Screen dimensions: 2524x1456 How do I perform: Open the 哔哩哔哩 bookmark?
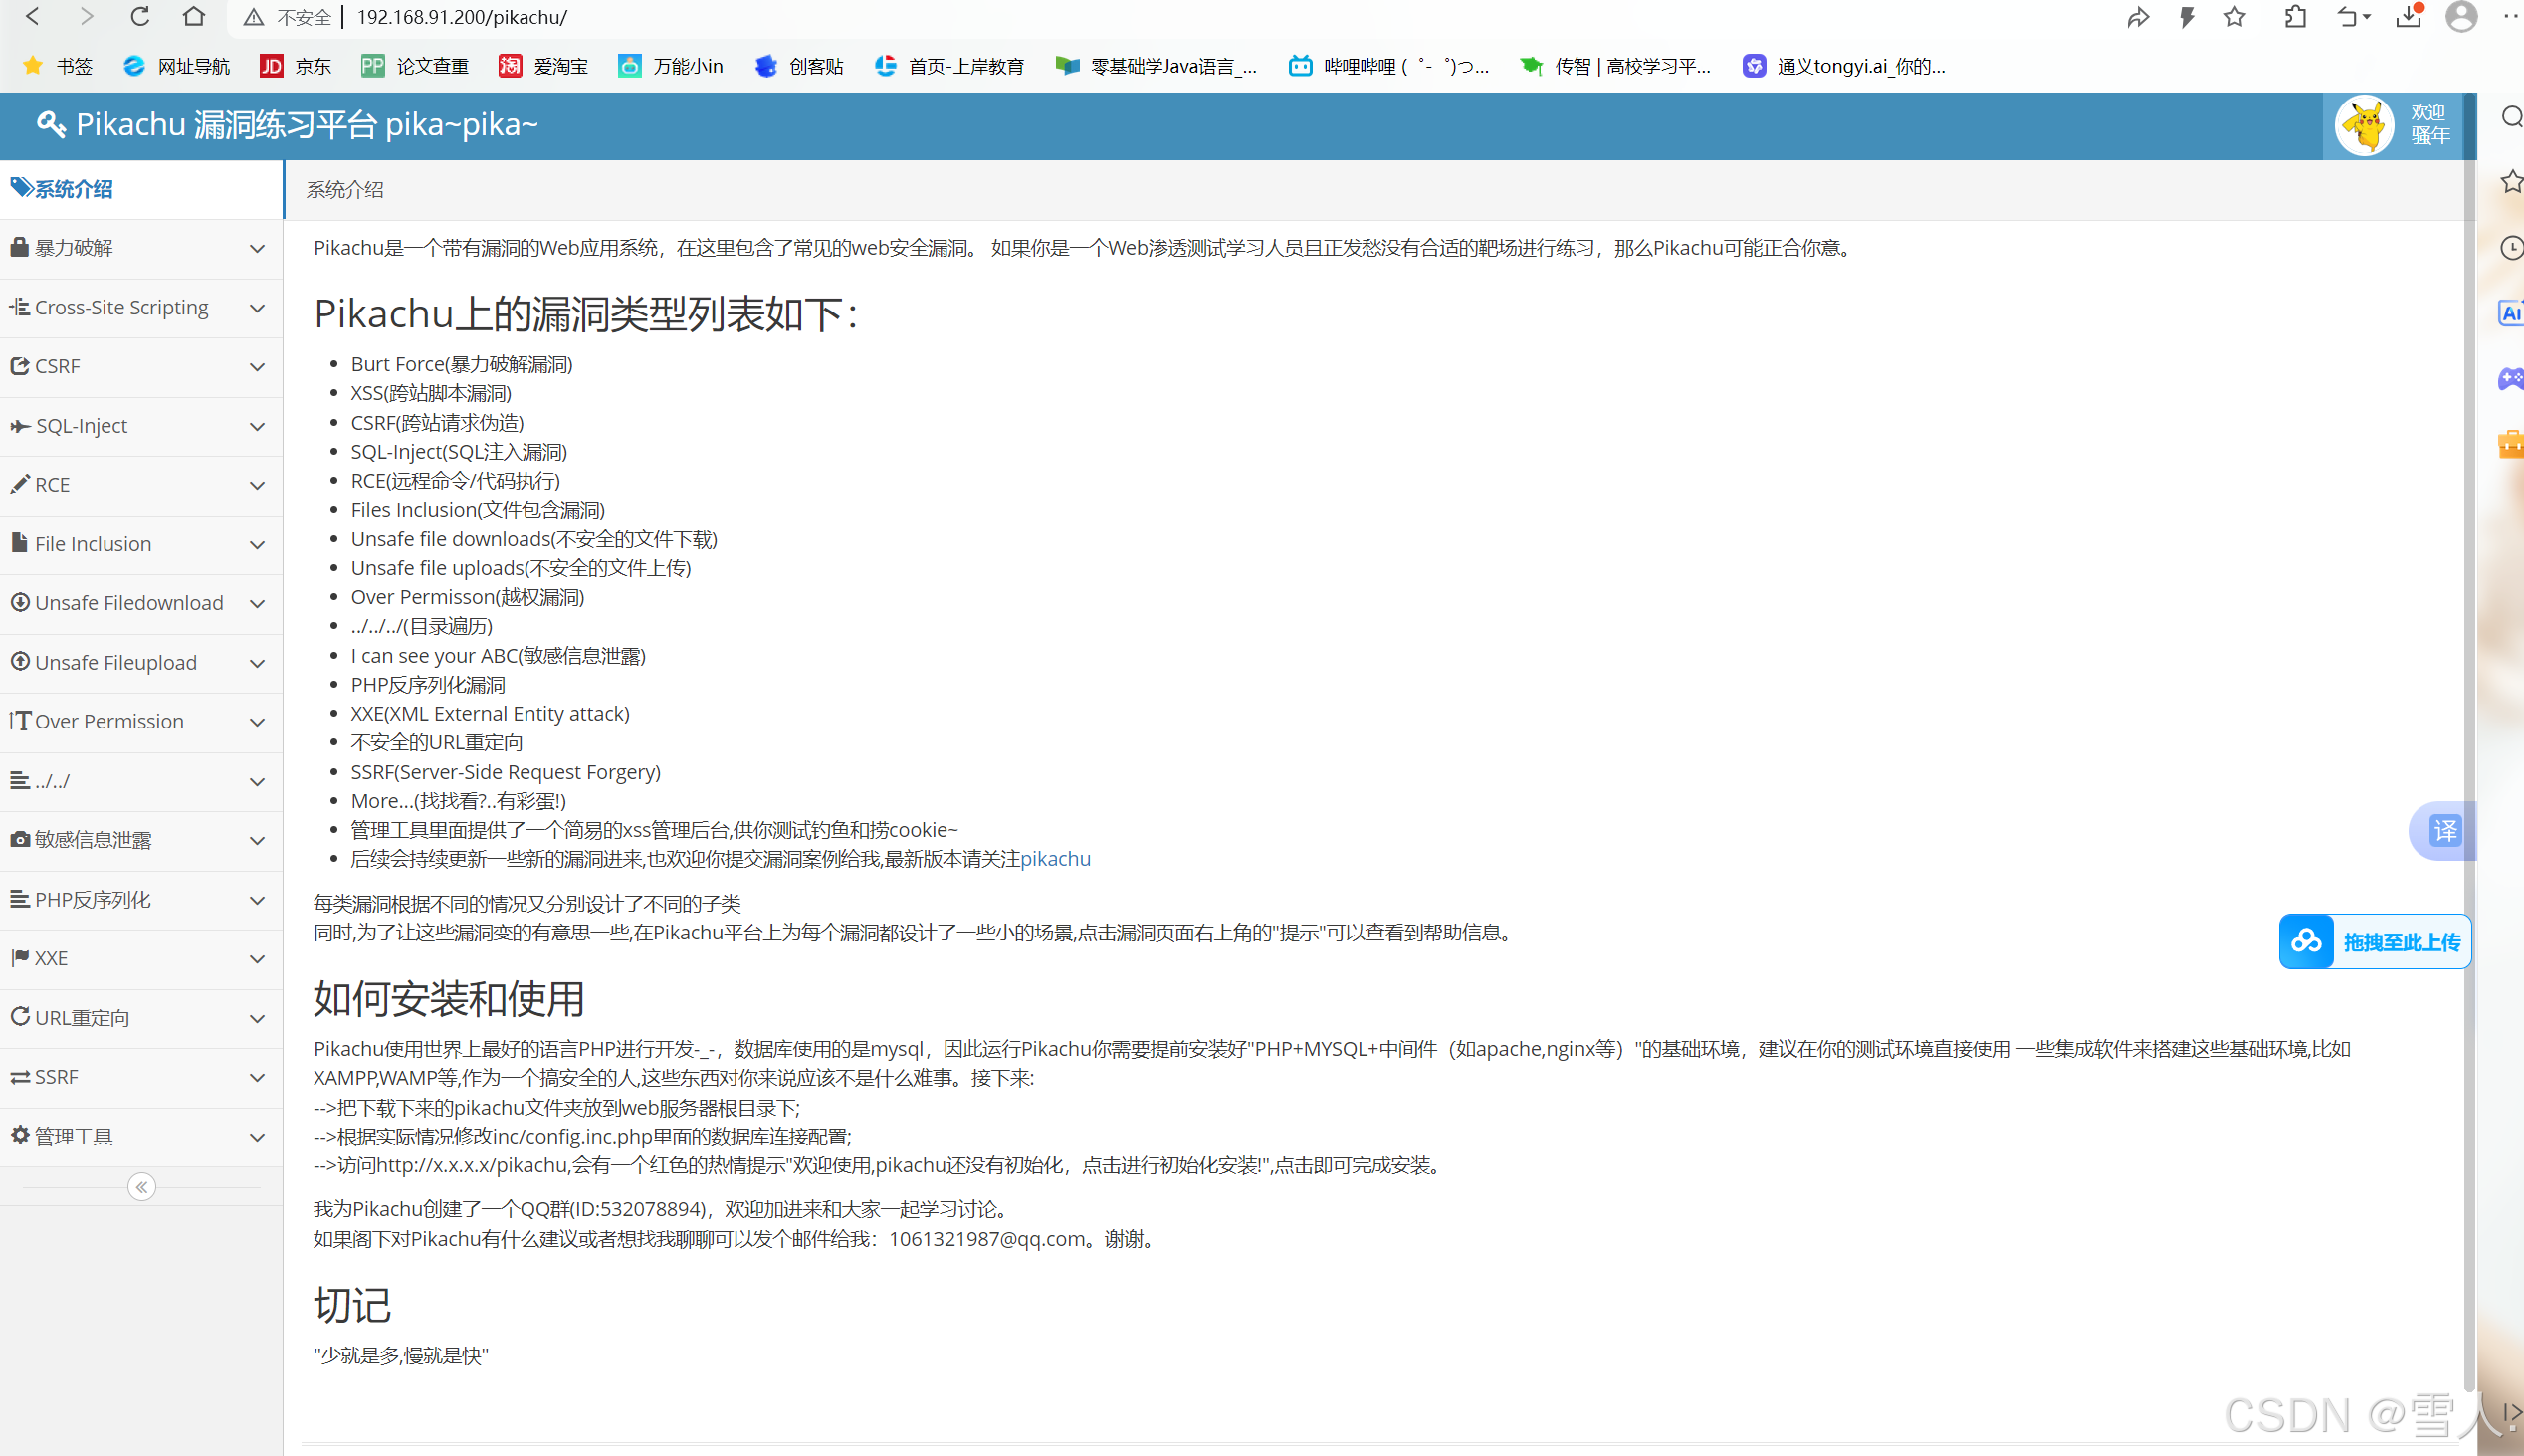pyautogui.click(x=1390, y=66)
